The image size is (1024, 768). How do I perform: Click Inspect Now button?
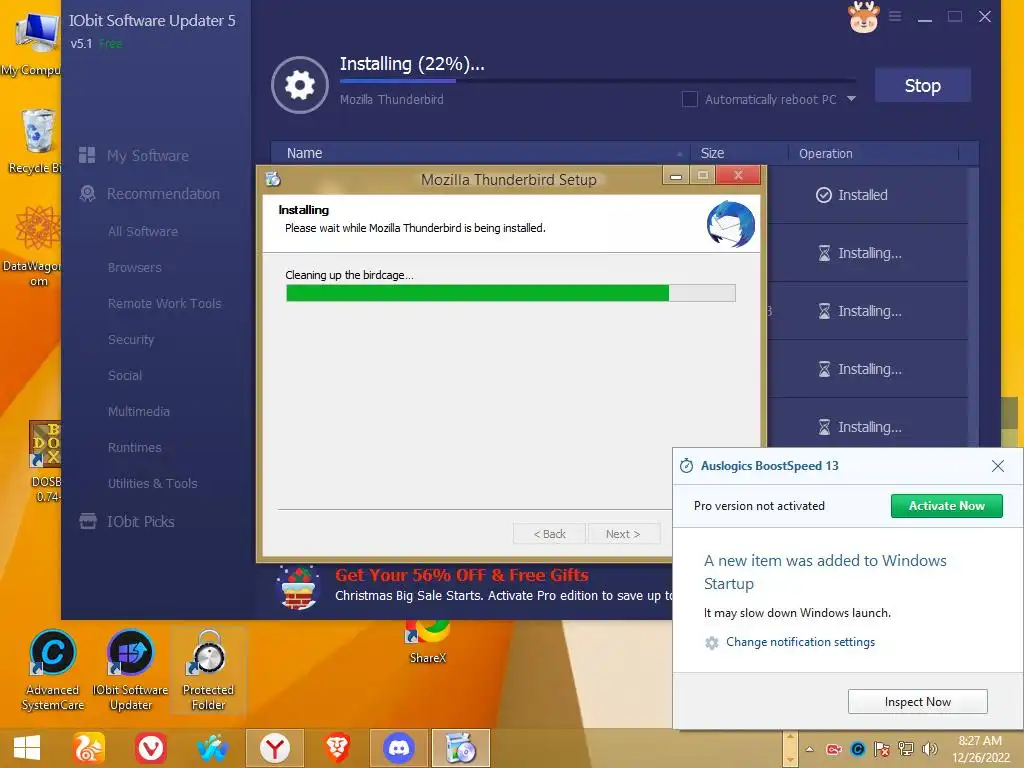point(918,701)
